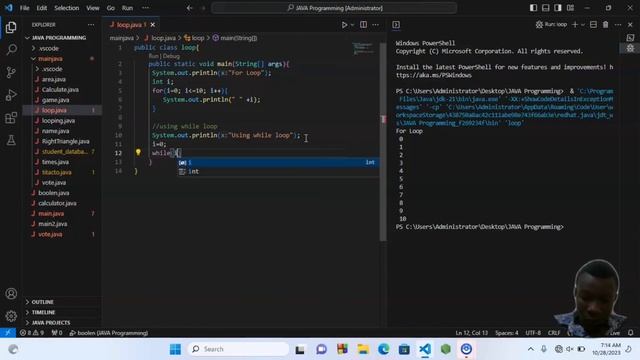Viewport: 640px width, 360px height.
Task: Open editor More Actions ellipsis
Action: click(376, 24)
